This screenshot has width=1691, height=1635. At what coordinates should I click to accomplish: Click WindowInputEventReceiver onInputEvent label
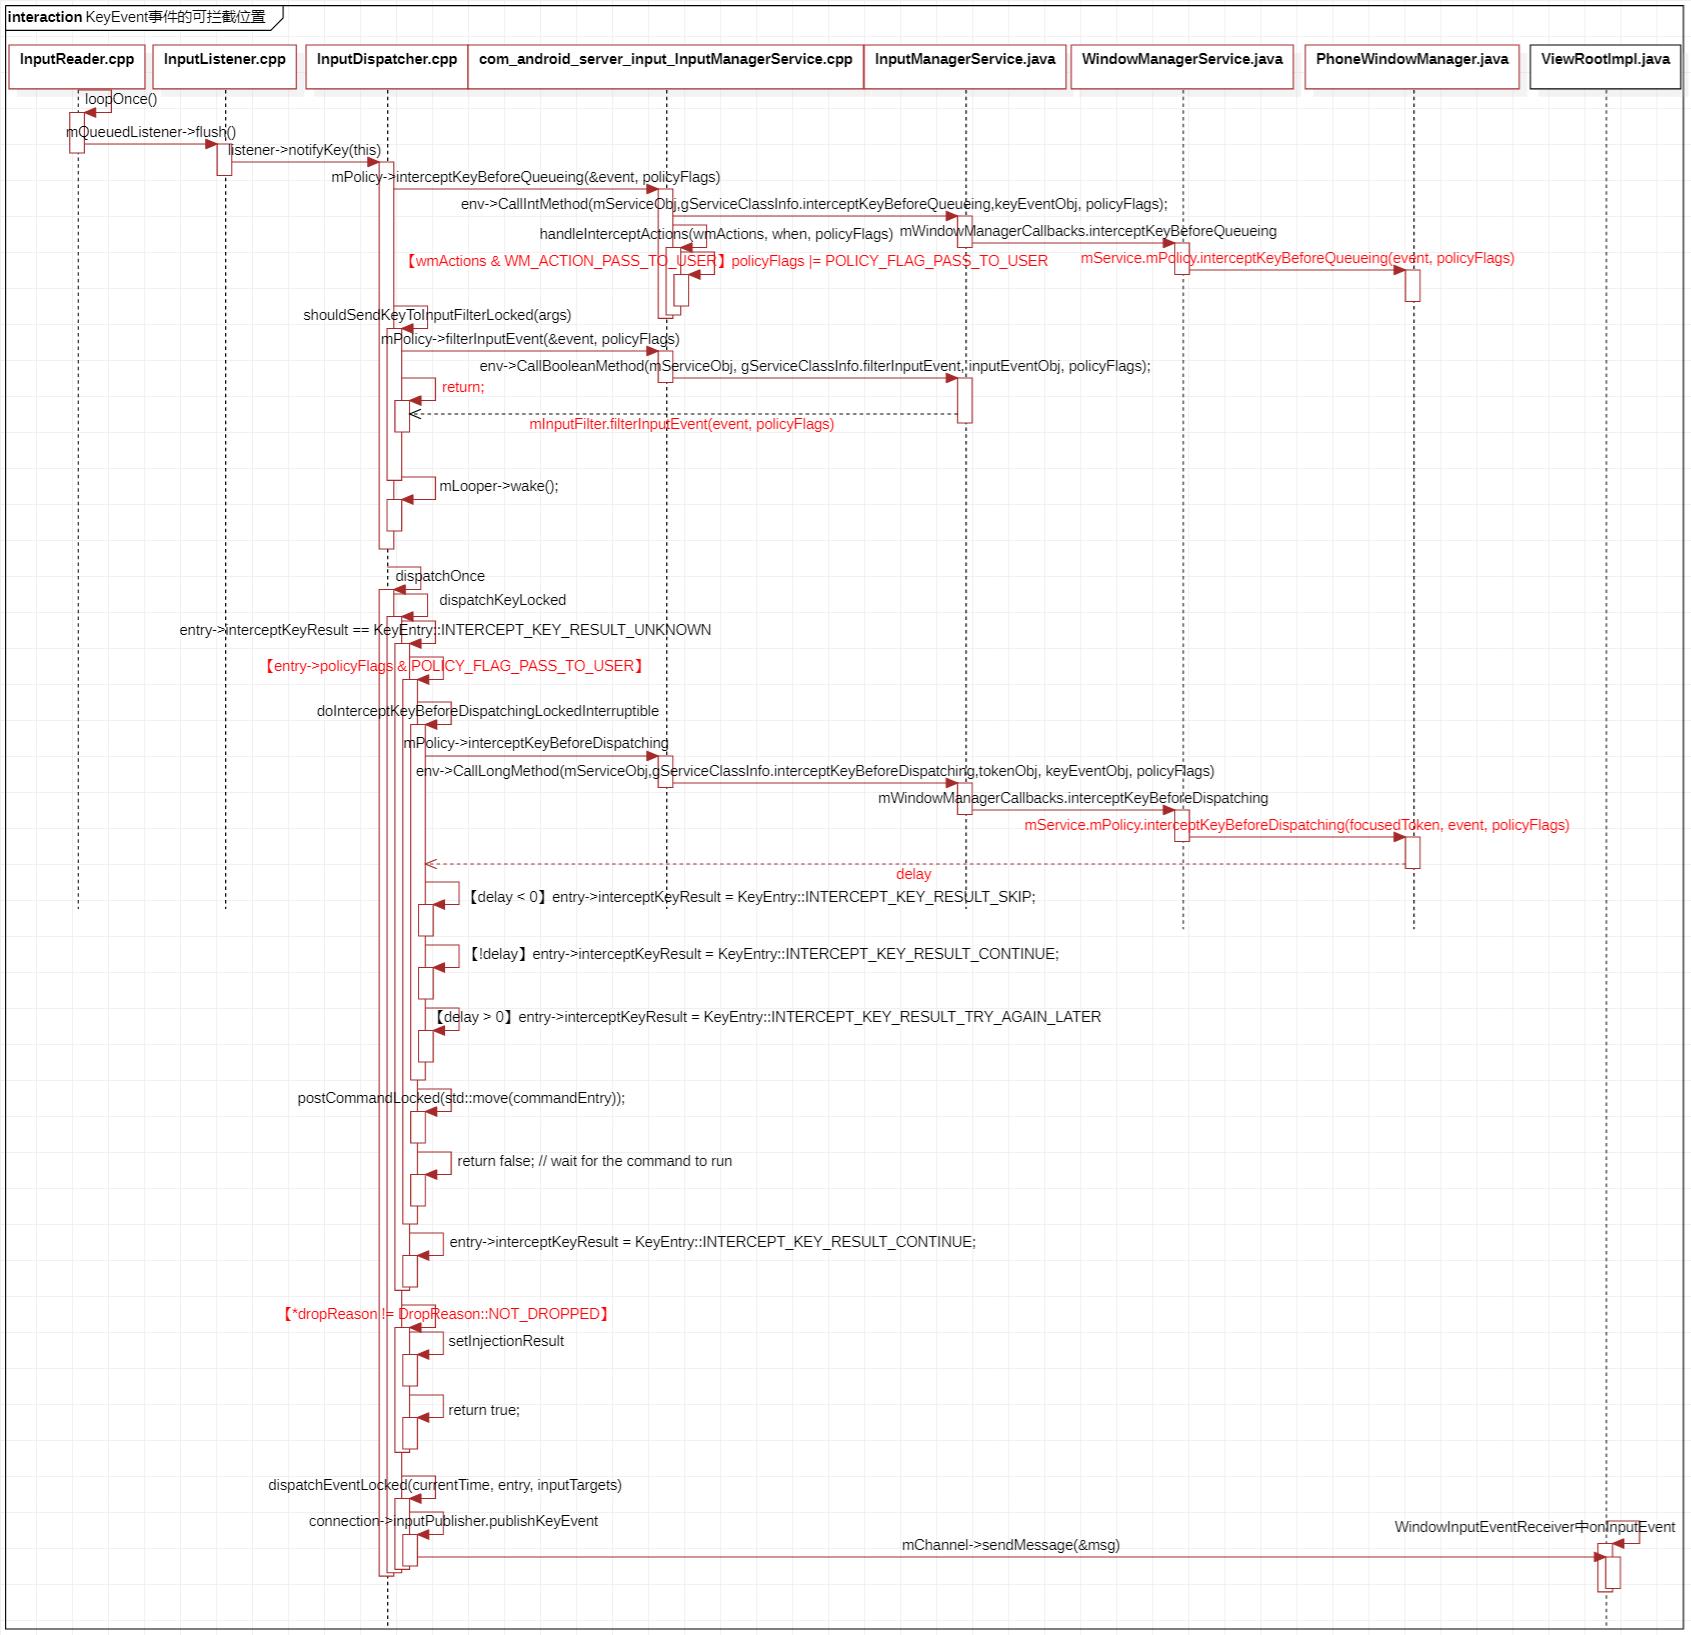pyautogui.click(x=1535, y=1527)
